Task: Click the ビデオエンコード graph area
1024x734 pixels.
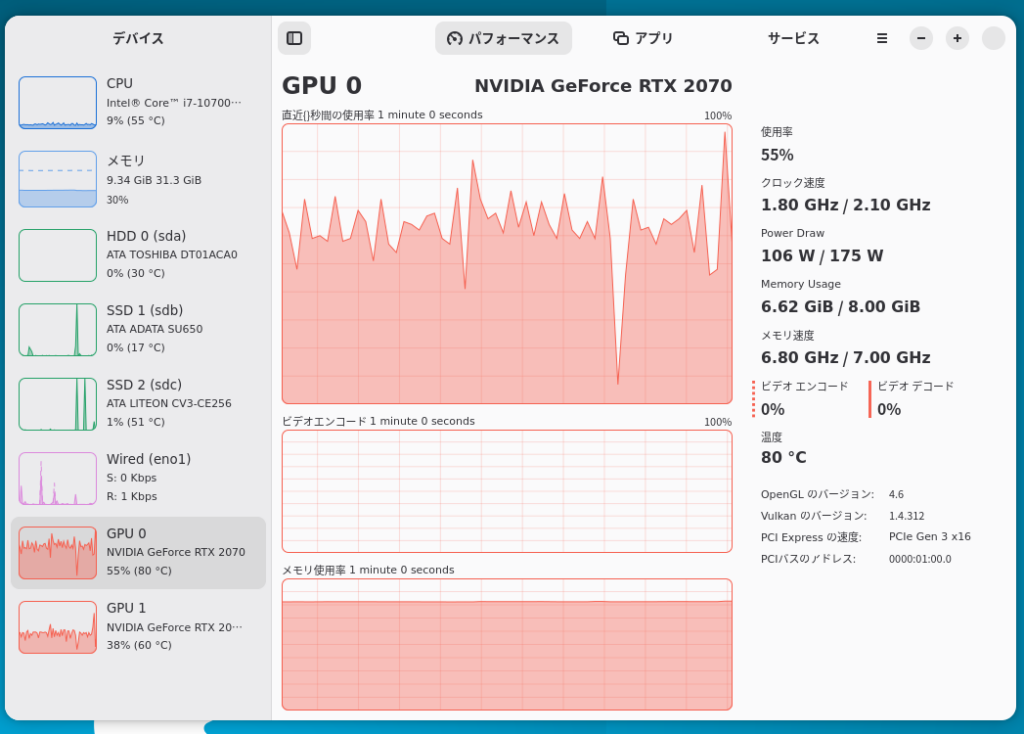Action: [507, 491]
